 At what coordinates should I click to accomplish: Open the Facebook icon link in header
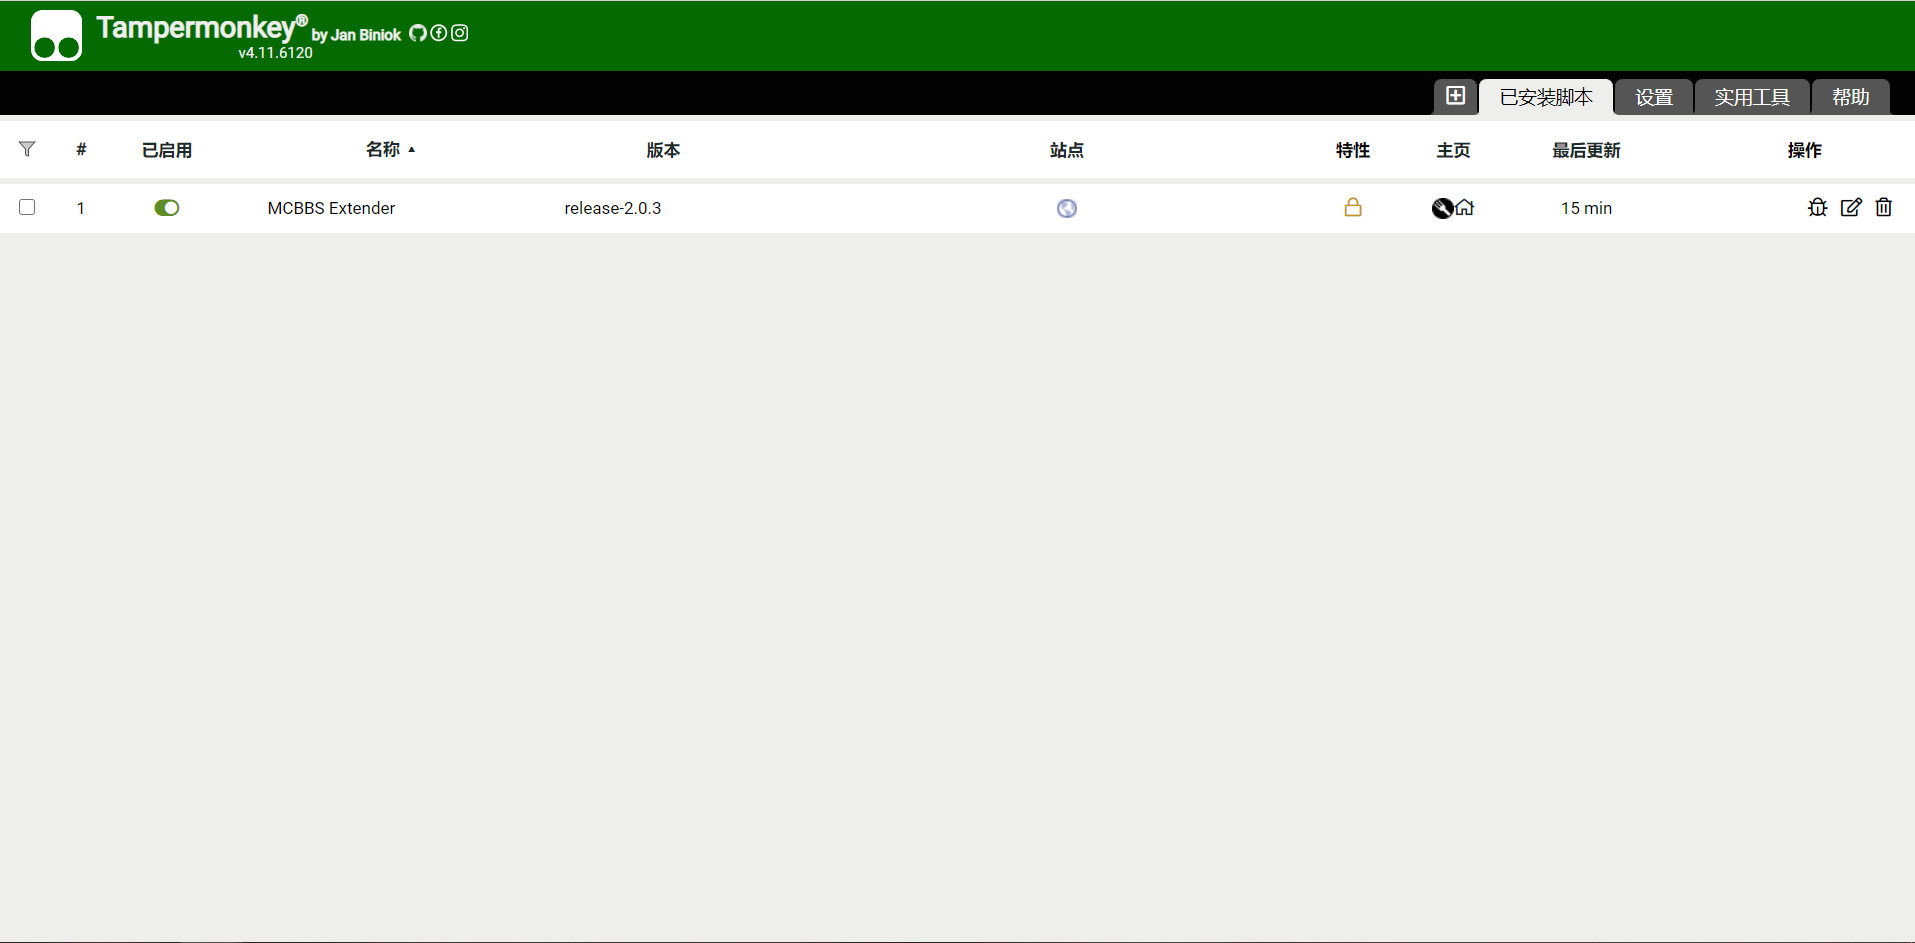click(438, 33)
